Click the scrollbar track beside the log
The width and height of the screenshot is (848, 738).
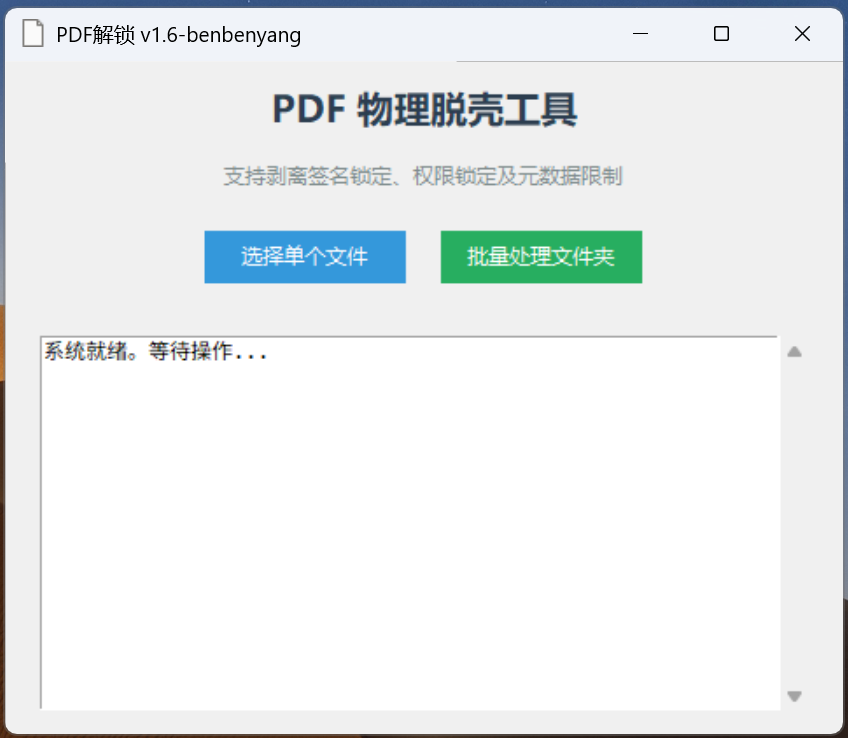pyautogui.click(x=795, y=520)
